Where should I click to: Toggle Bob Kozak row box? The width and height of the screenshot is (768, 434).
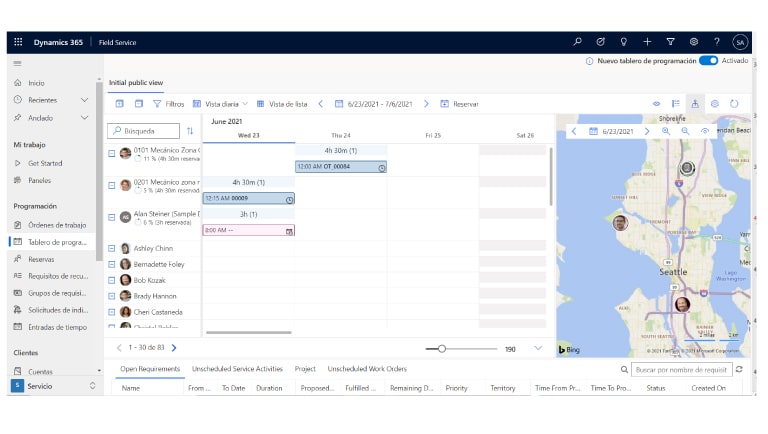coord(112,280)
